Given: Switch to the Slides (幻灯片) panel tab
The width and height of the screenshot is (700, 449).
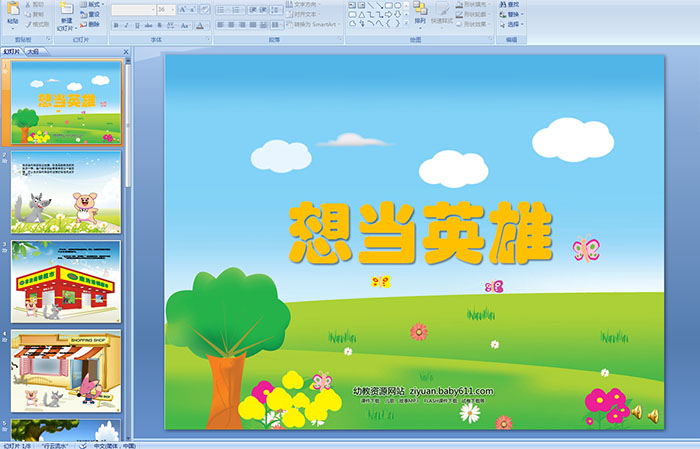Looking at the screenshot, I should (11, 51).
